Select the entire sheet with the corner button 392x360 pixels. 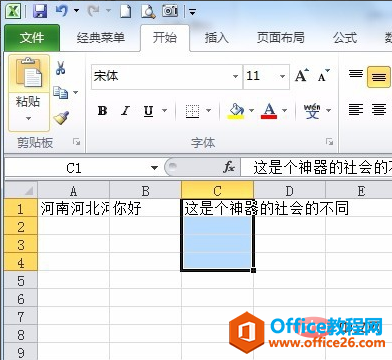pos(21,191)
